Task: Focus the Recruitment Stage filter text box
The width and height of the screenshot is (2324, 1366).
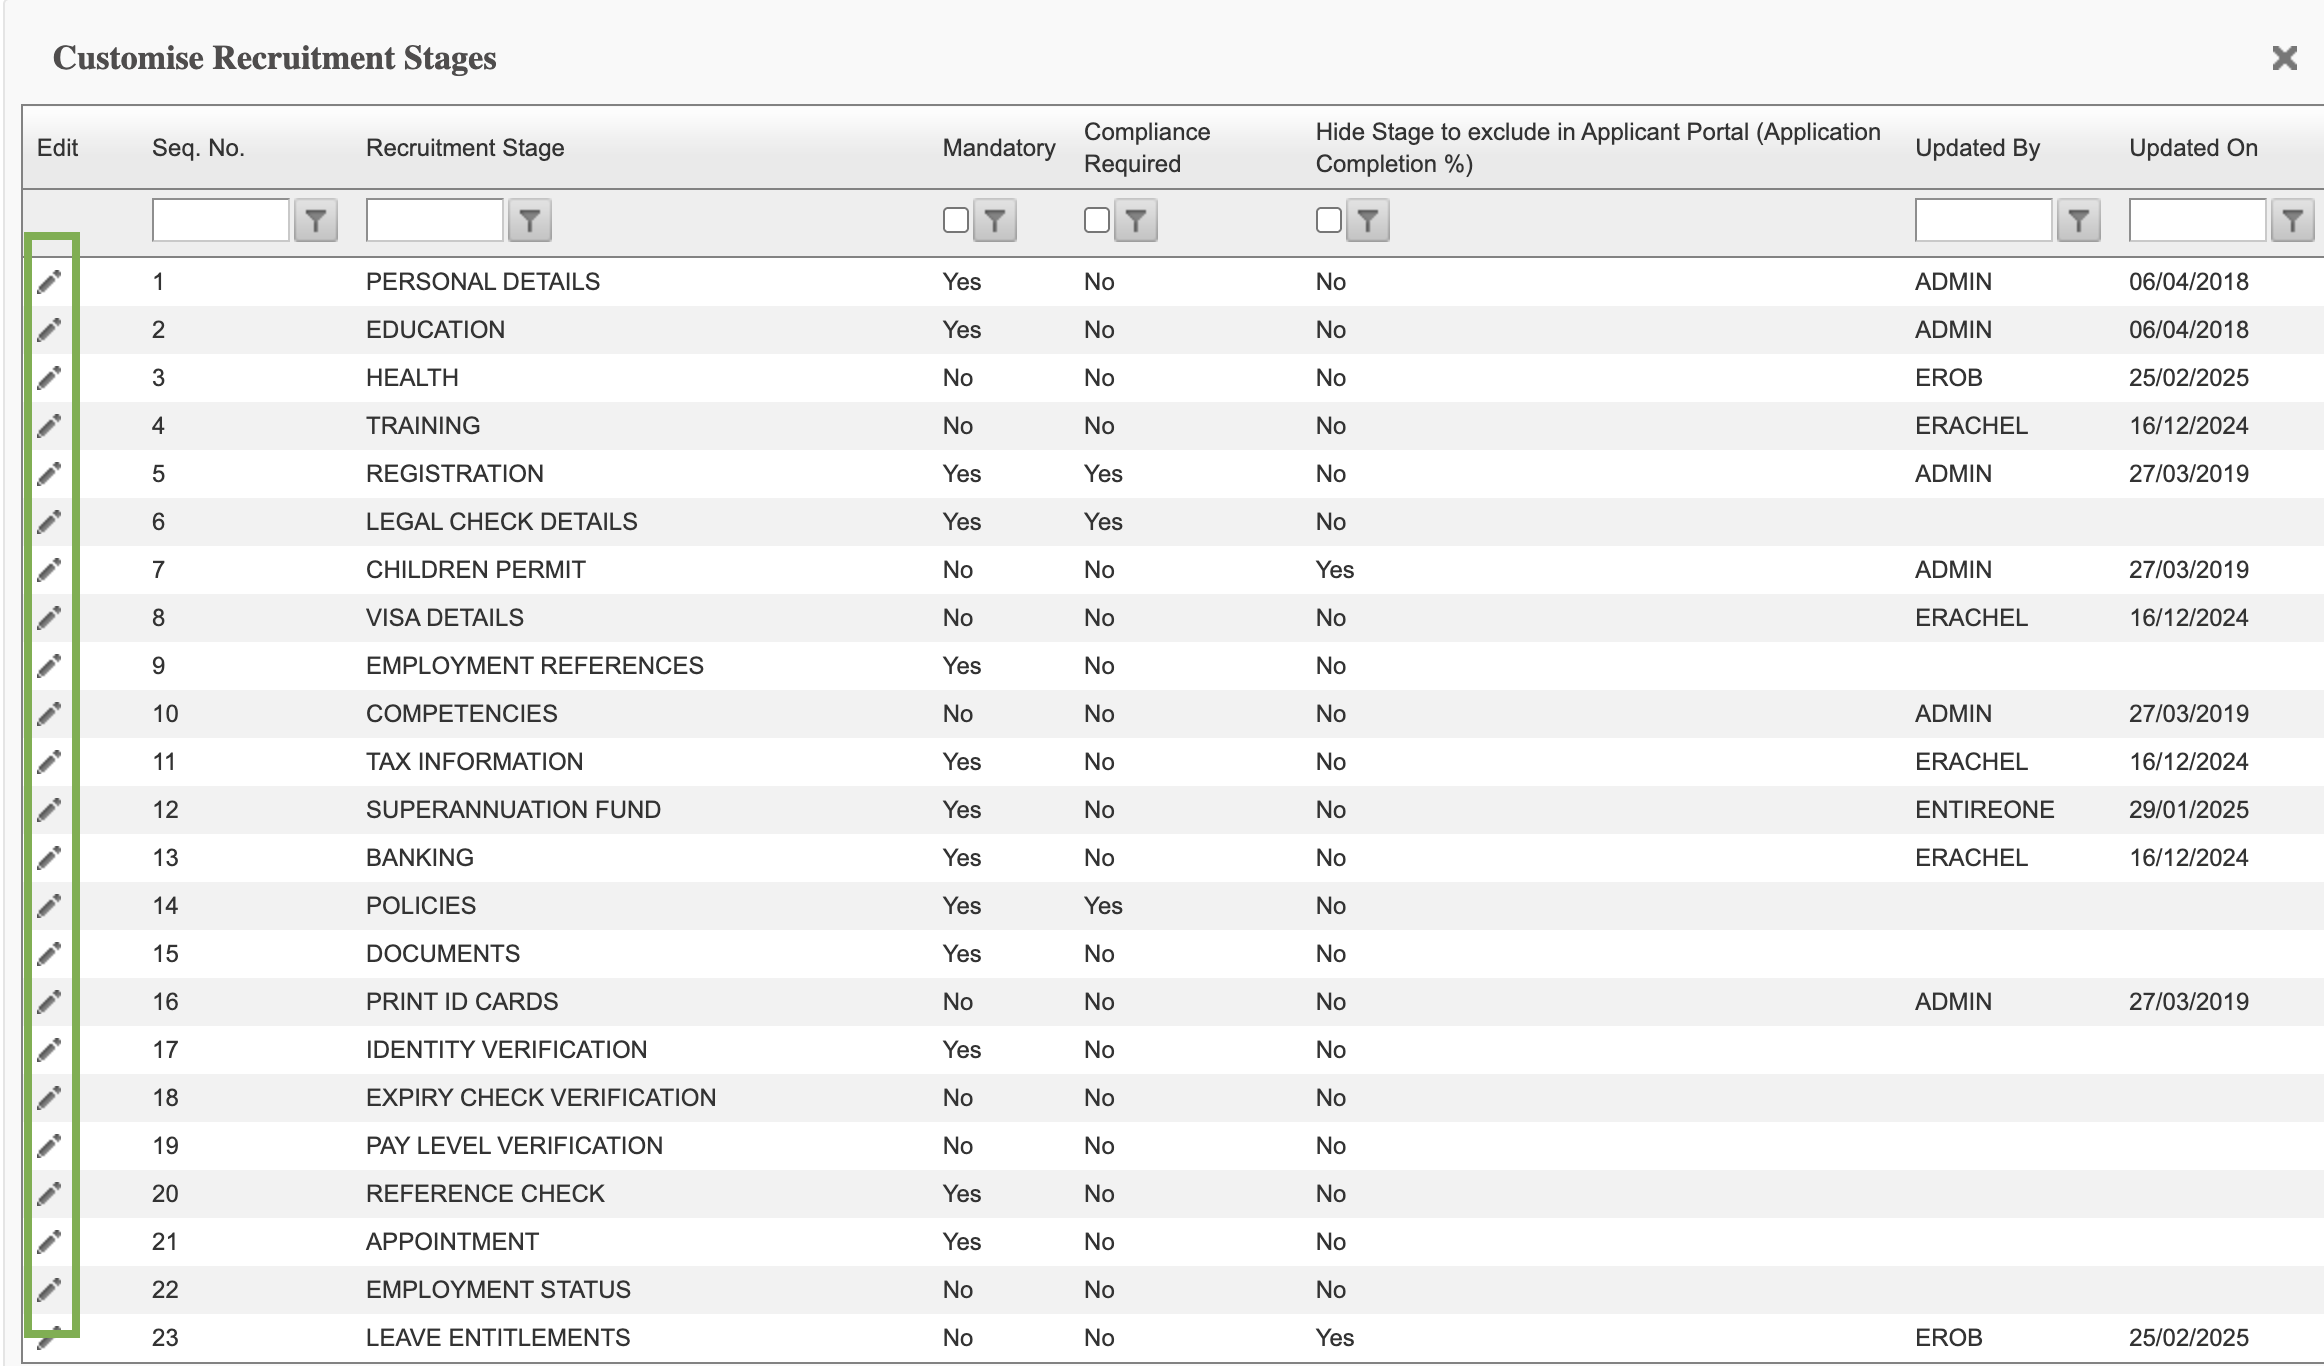Action: pos(435,220)
